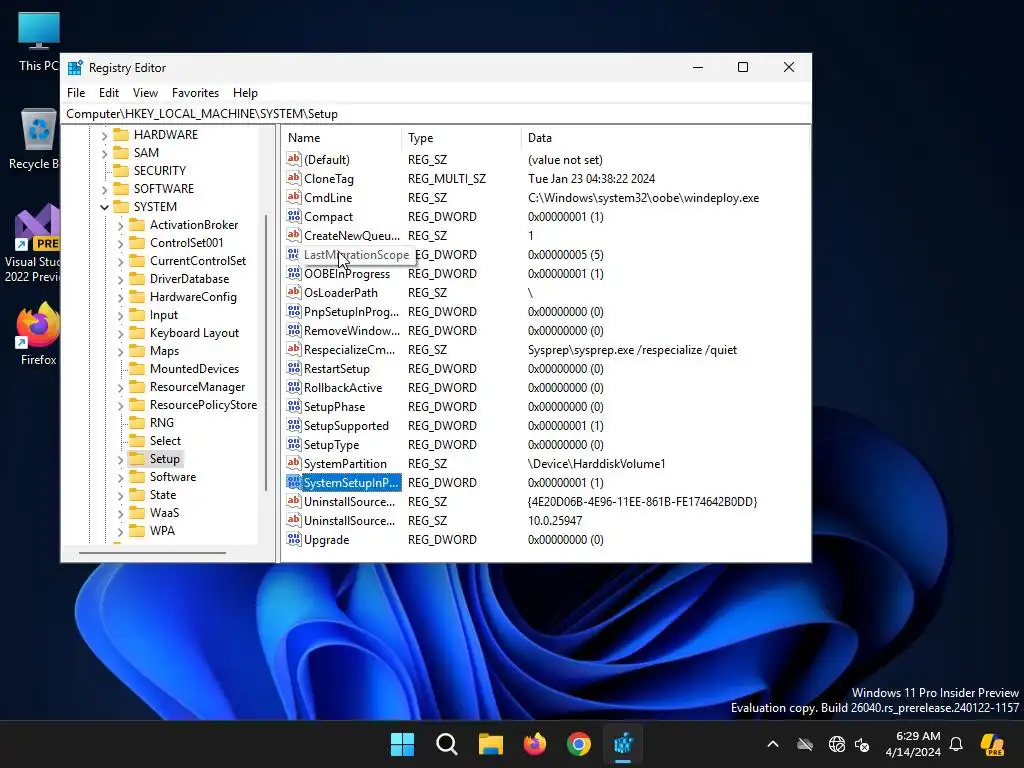The width and height of the screenshot is (1024, 768).
Task: Click the muted volume tray icon
Action: (862, 744)
